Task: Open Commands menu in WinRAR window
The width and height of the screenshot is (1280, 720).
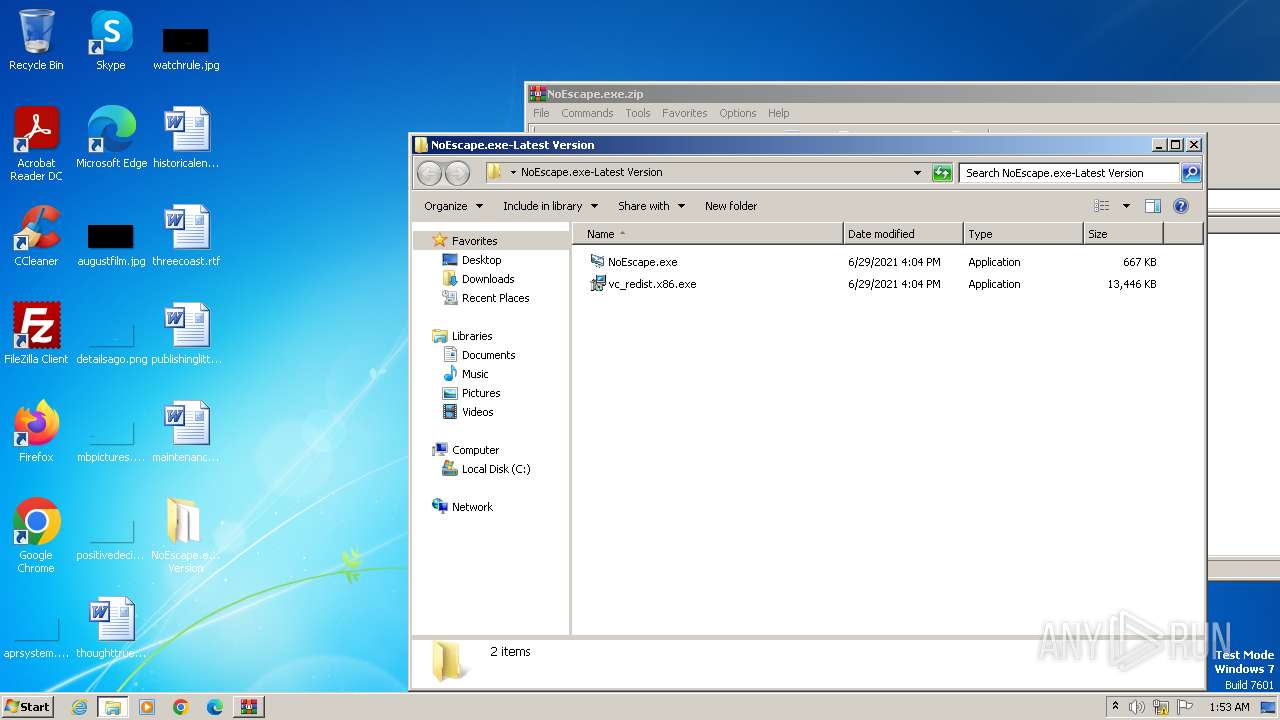Action: tap(587, 113)
